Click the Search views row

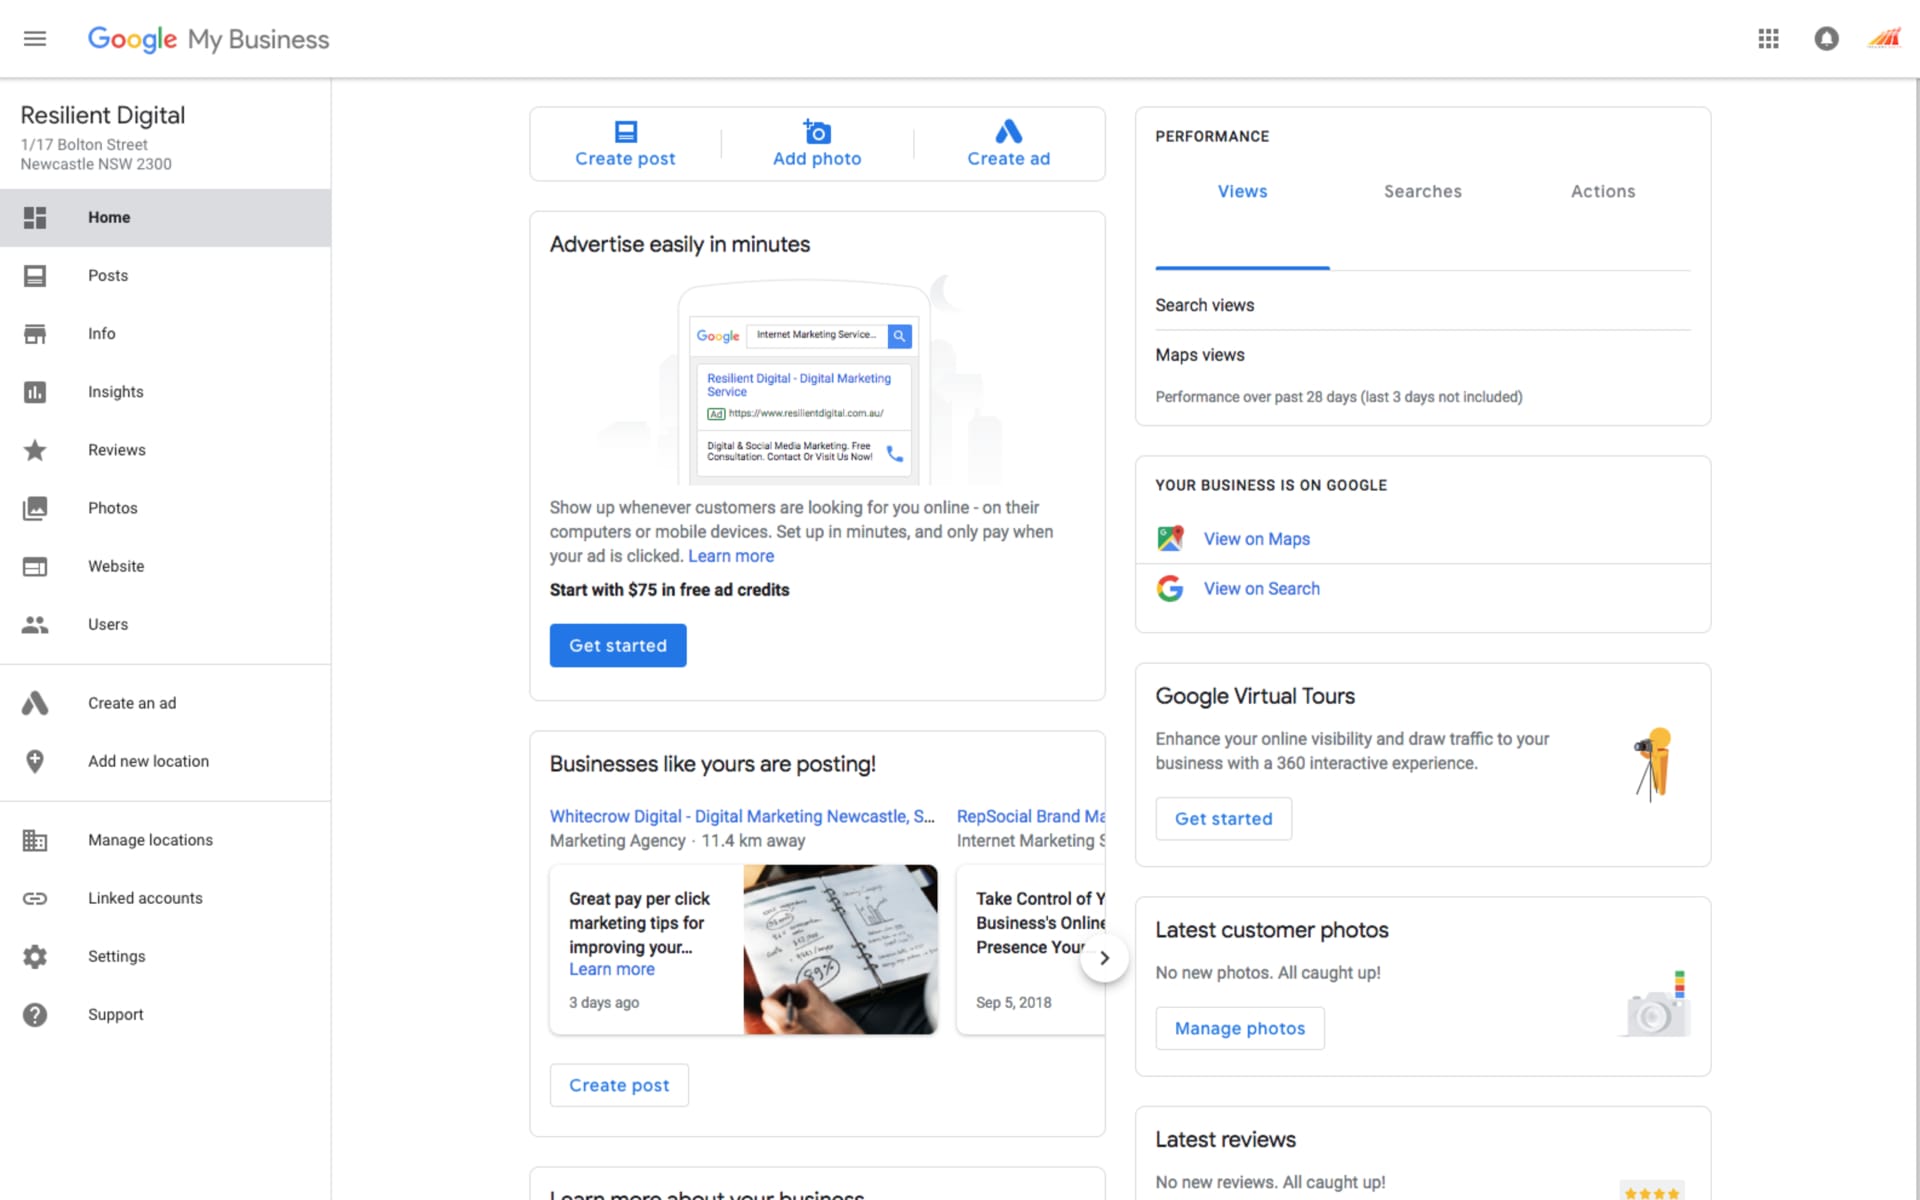pos(1422,305)
